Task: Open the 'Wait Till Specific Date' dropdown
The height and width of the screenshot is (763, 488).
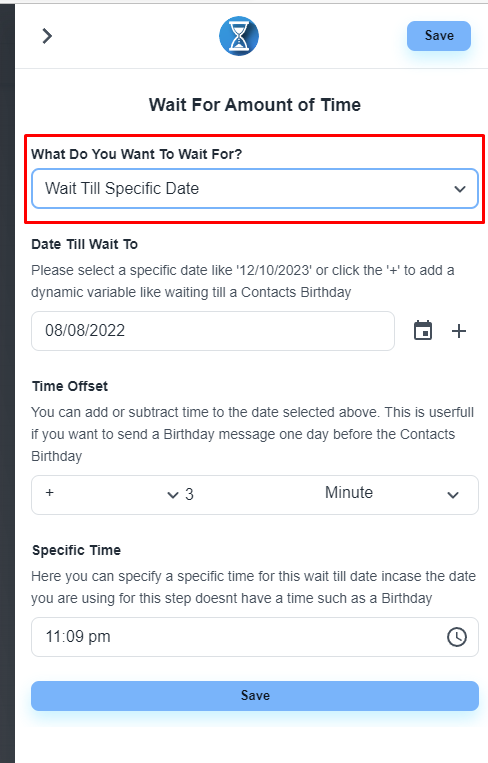Action: (x=255, y=188)
